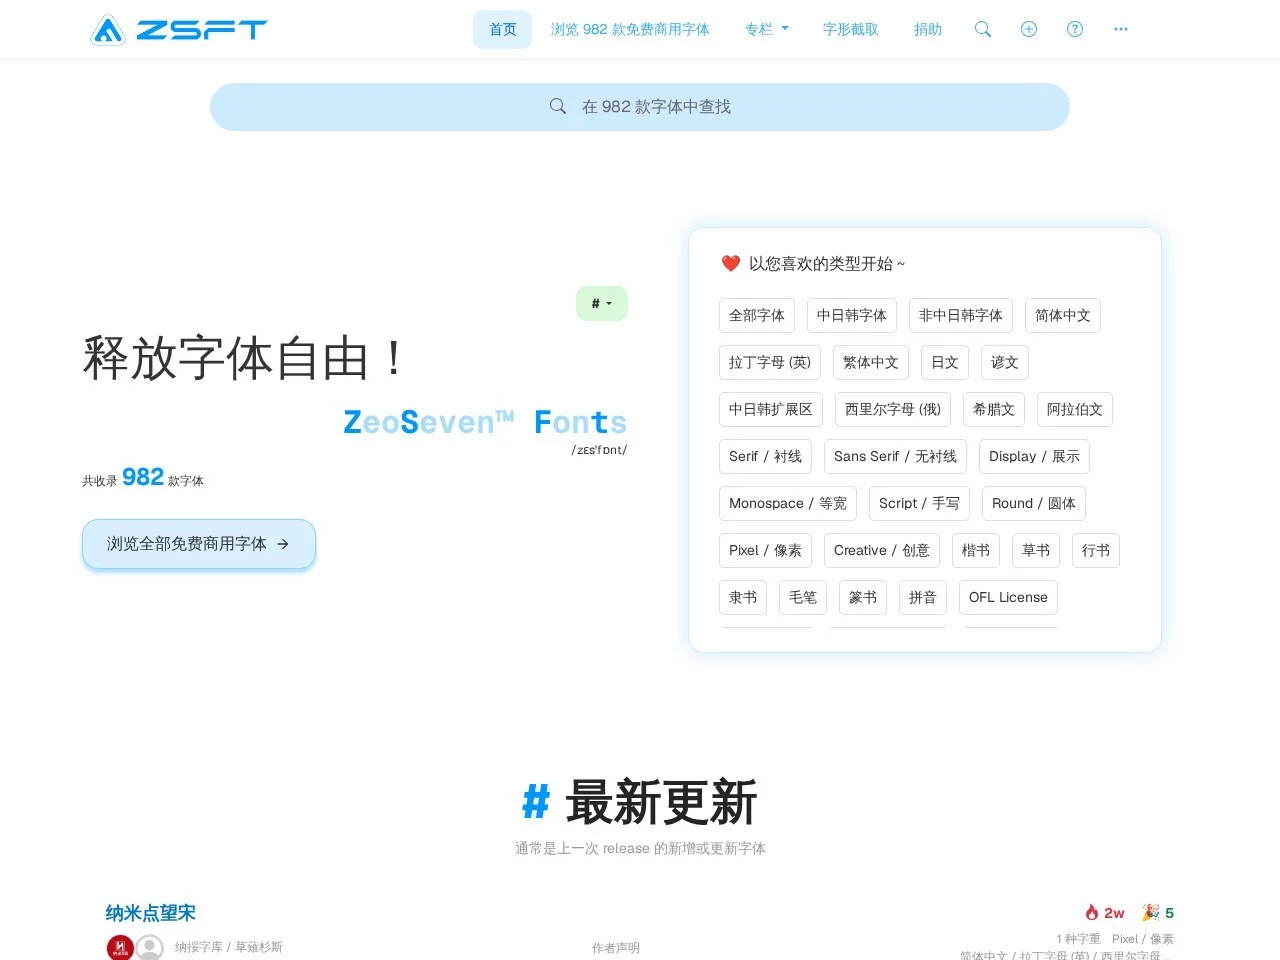Click the party popper icon
Viewport: 1280px width, 960px height.
coord(1151,913)
